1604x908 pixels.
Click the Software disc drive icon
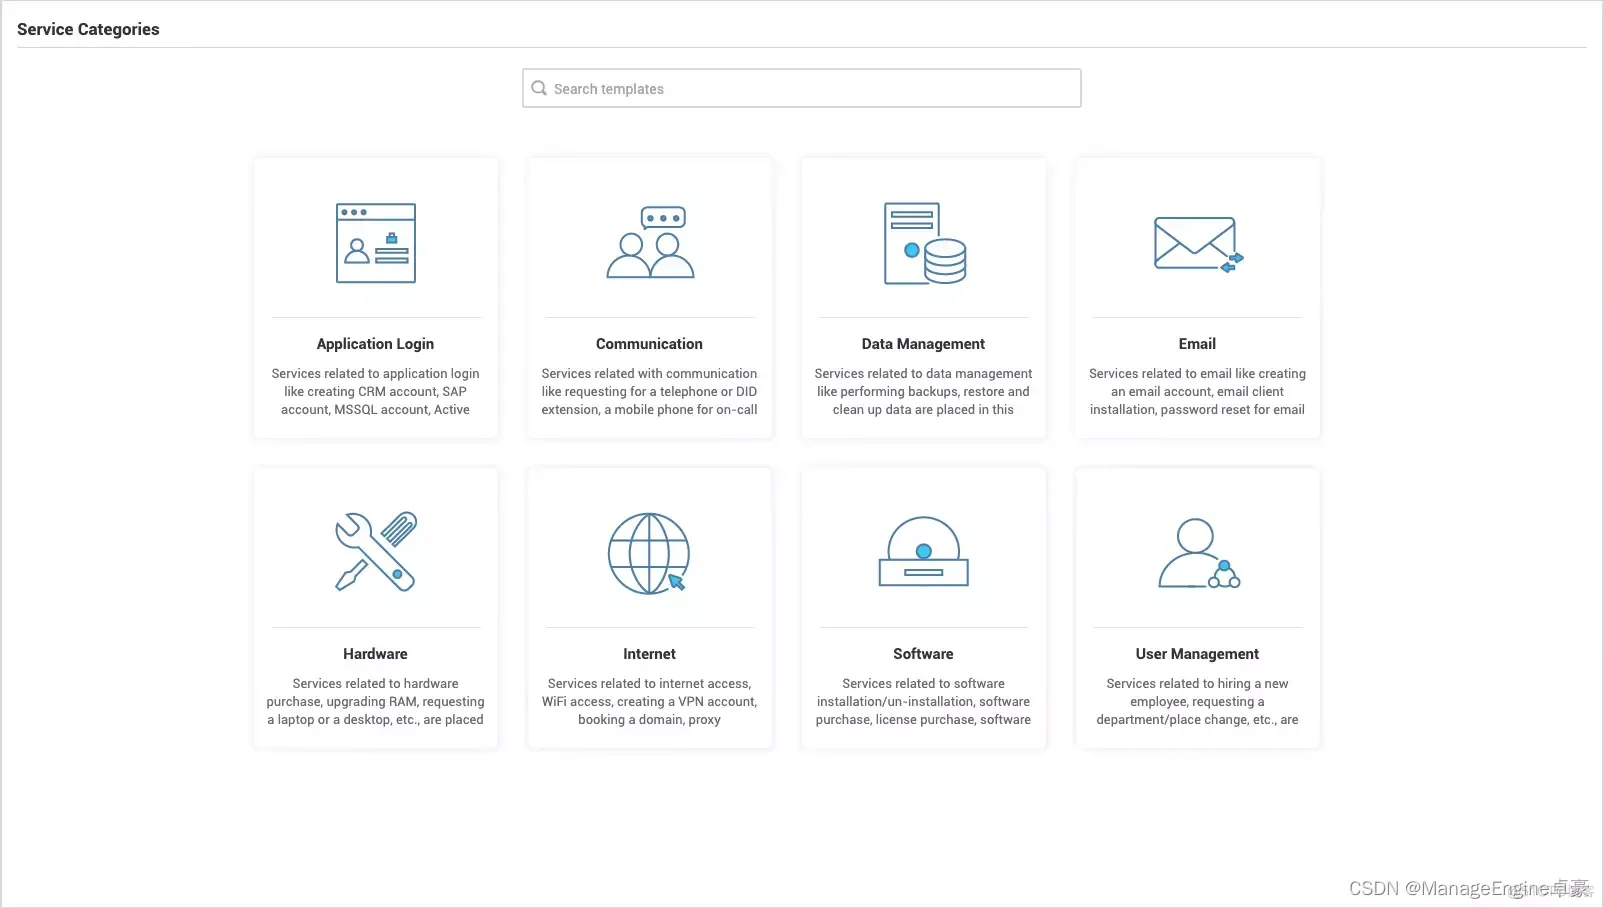click(x=924, y=551)
